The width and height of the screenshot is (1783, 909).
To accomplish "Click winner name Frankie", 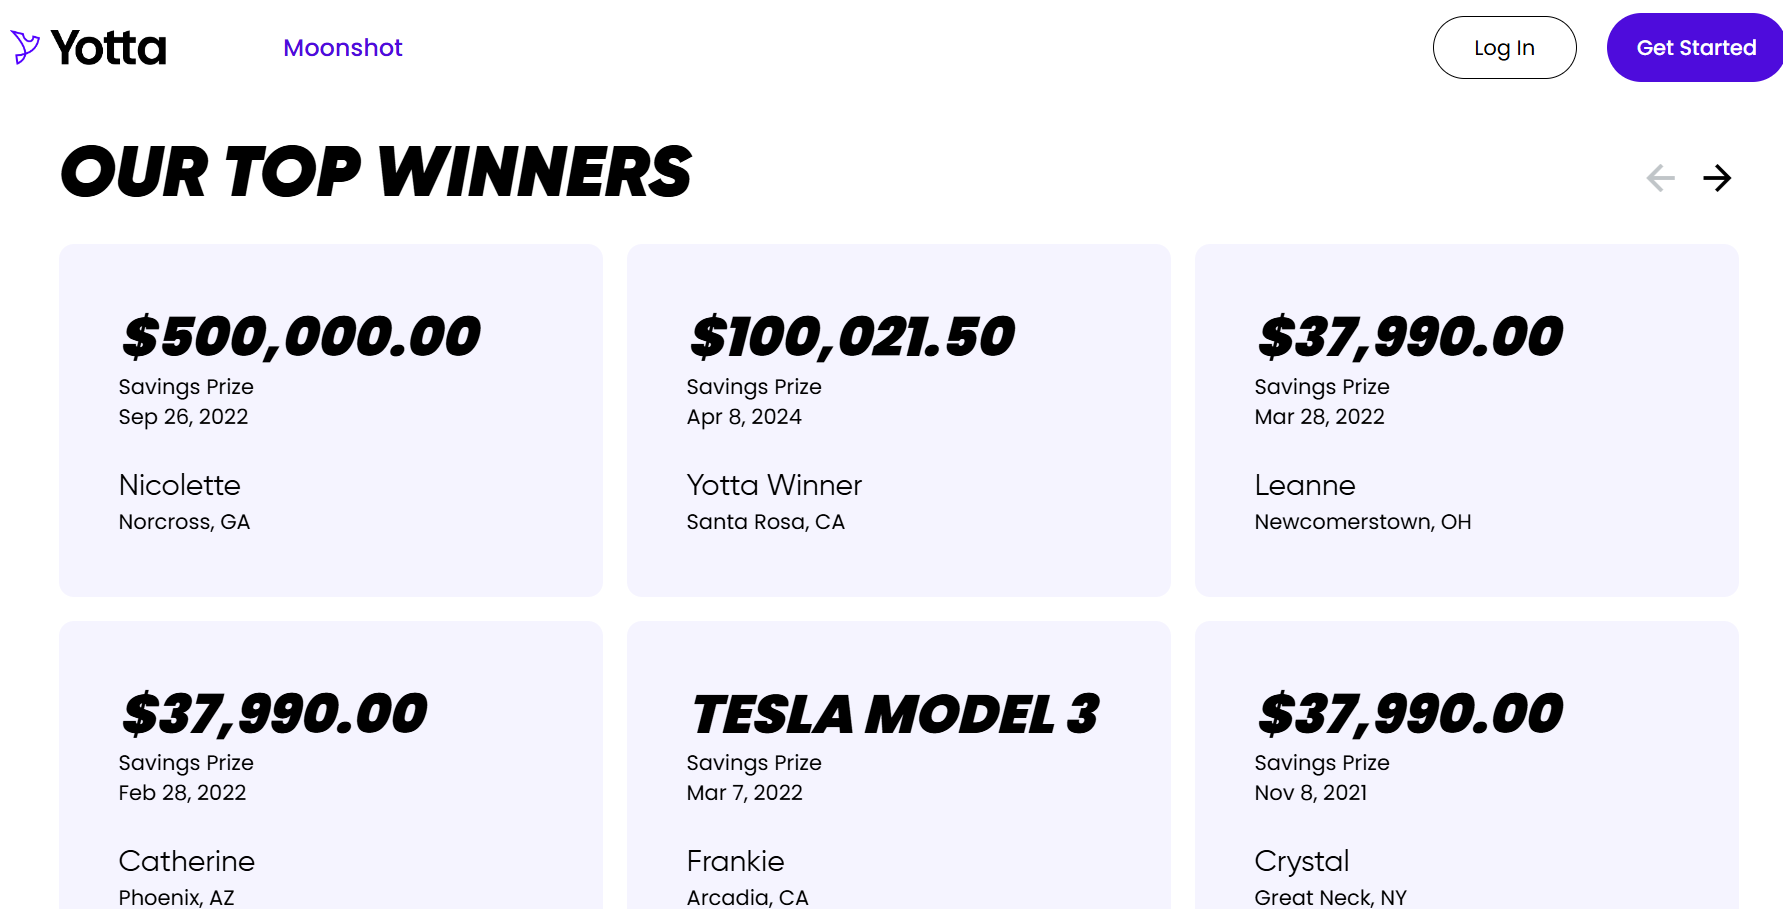I will pos(735,862).
